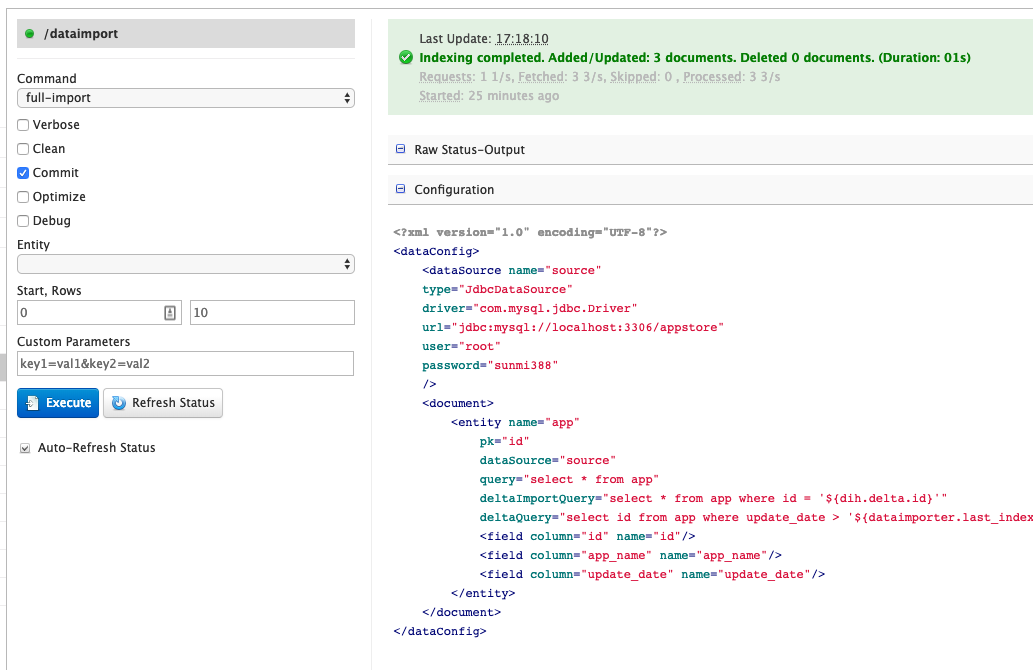Click the Processed label in status
The image size is (1033, 670).
point(713,77)
